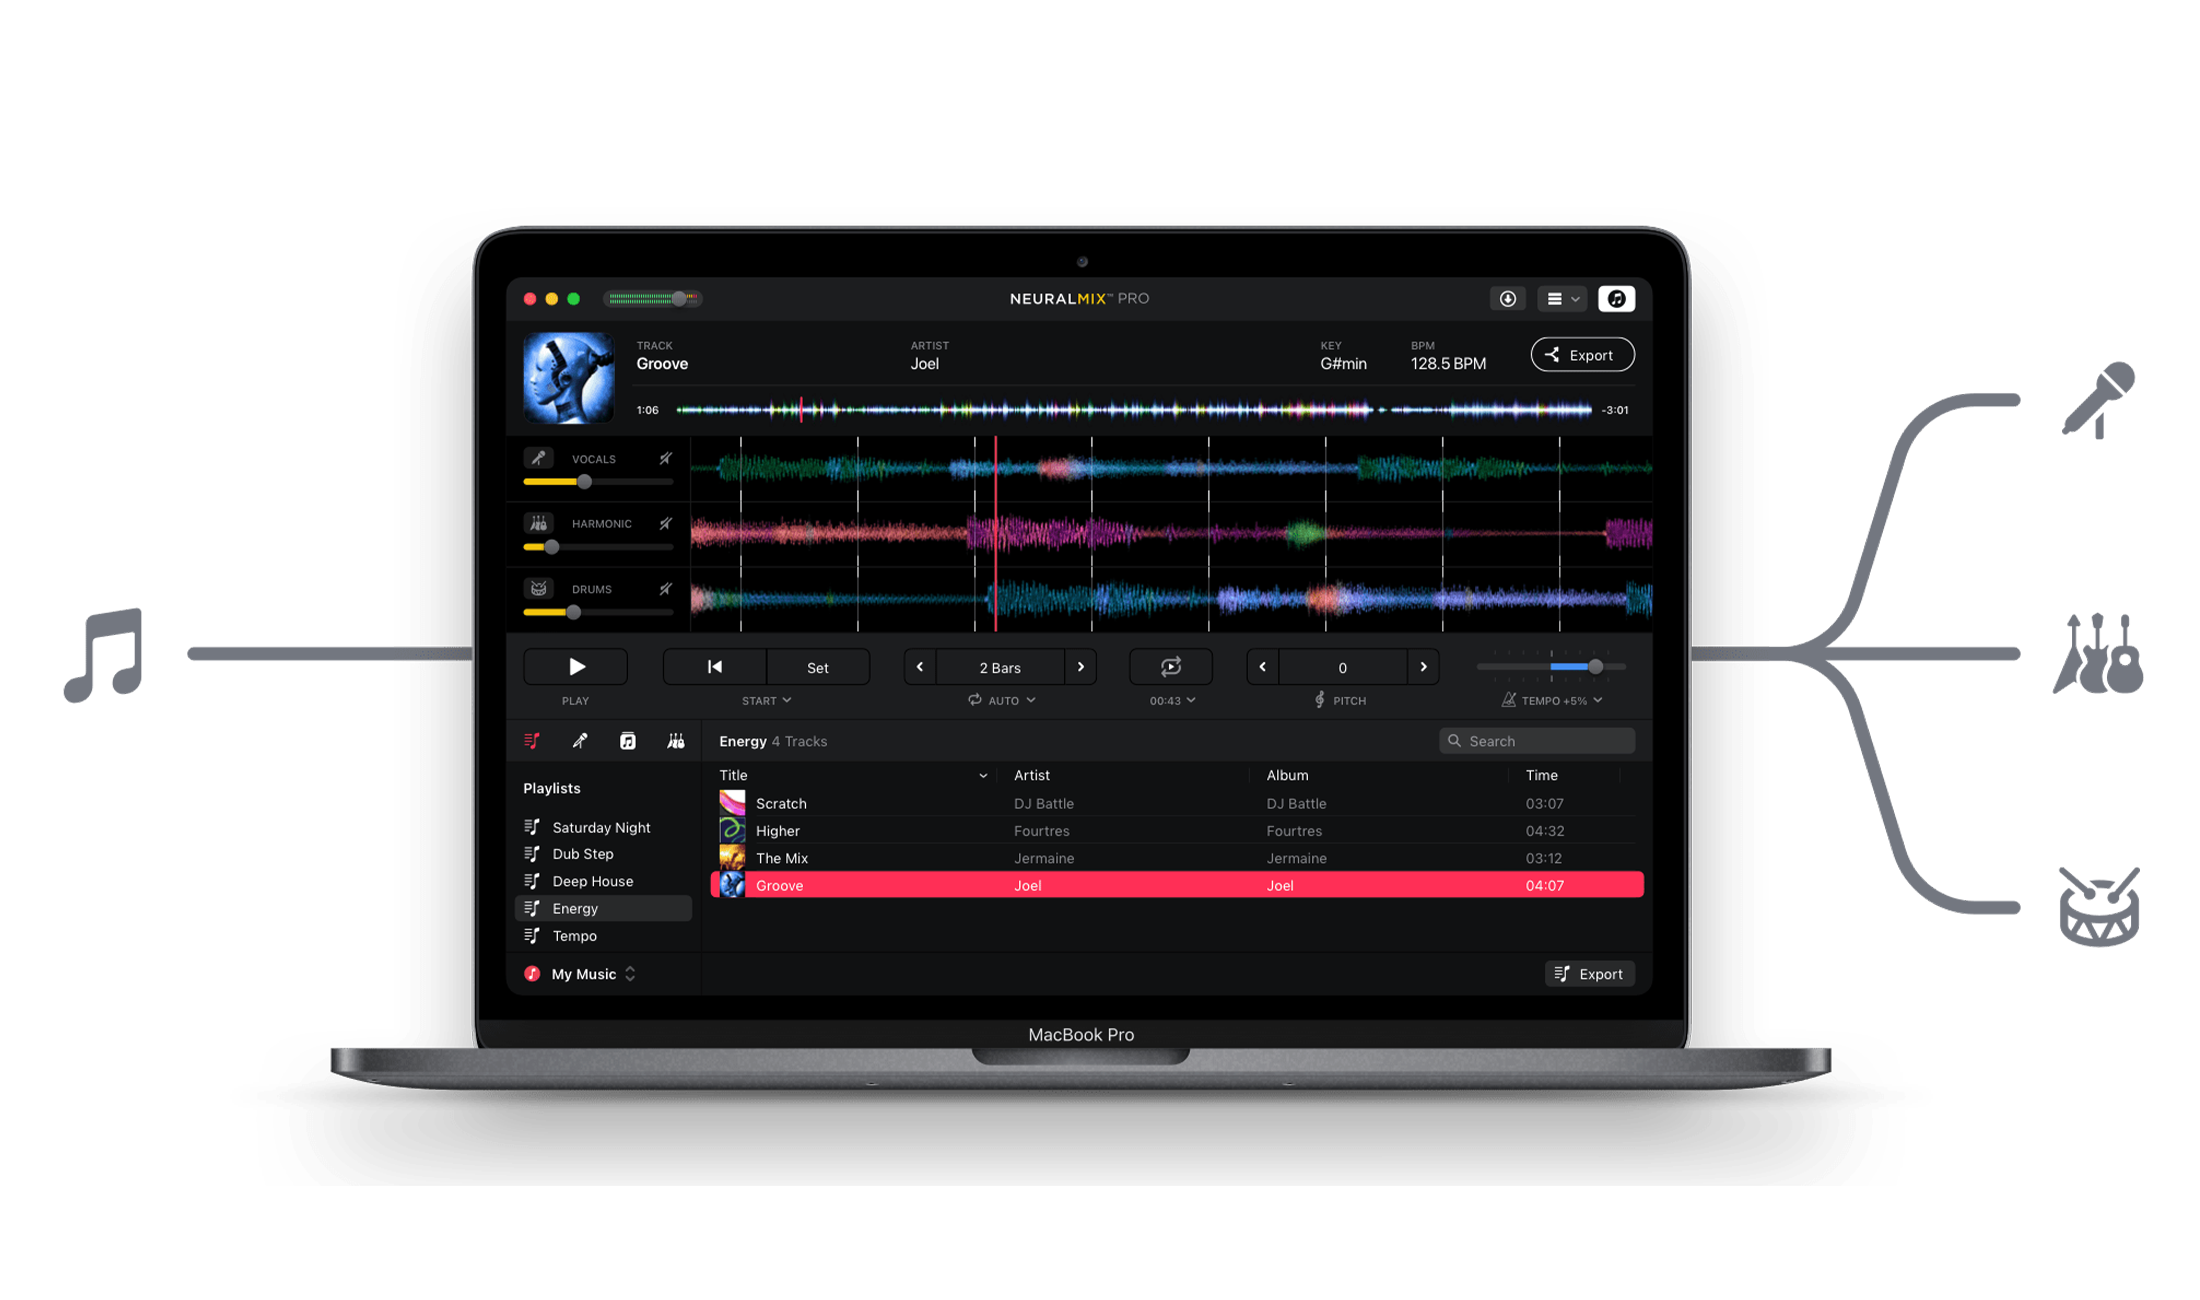Image resolution: width=2200 pixels, height=1300 pixels.
Task: Select the Deep House playlist
Action: pyautogui.click(x=596, y=882)
